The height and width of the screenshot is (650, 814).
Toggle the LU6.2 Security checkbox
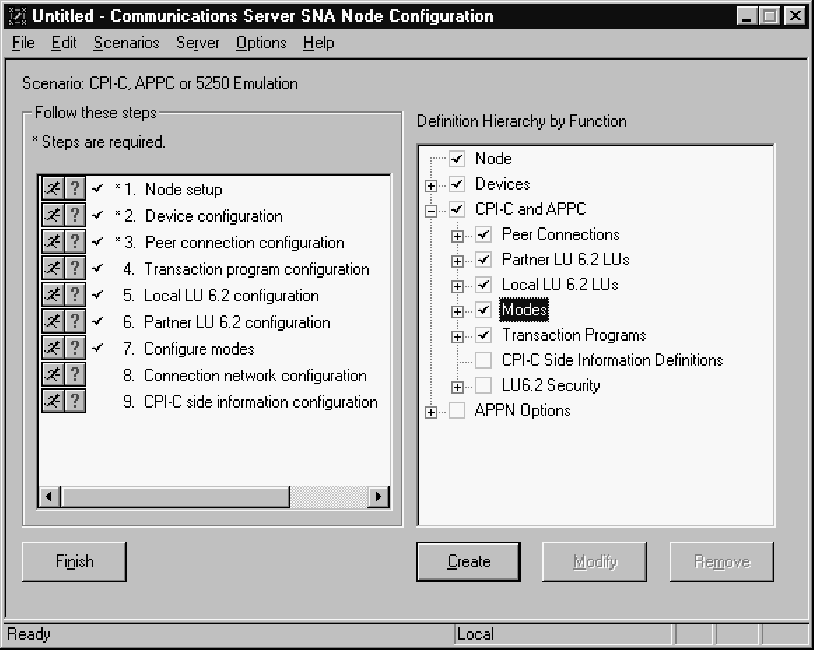coord(483,385)
